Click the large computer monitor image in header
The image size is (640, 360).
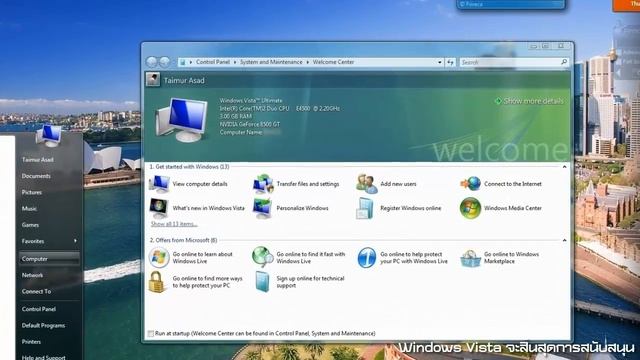click(x=182, y=120)
